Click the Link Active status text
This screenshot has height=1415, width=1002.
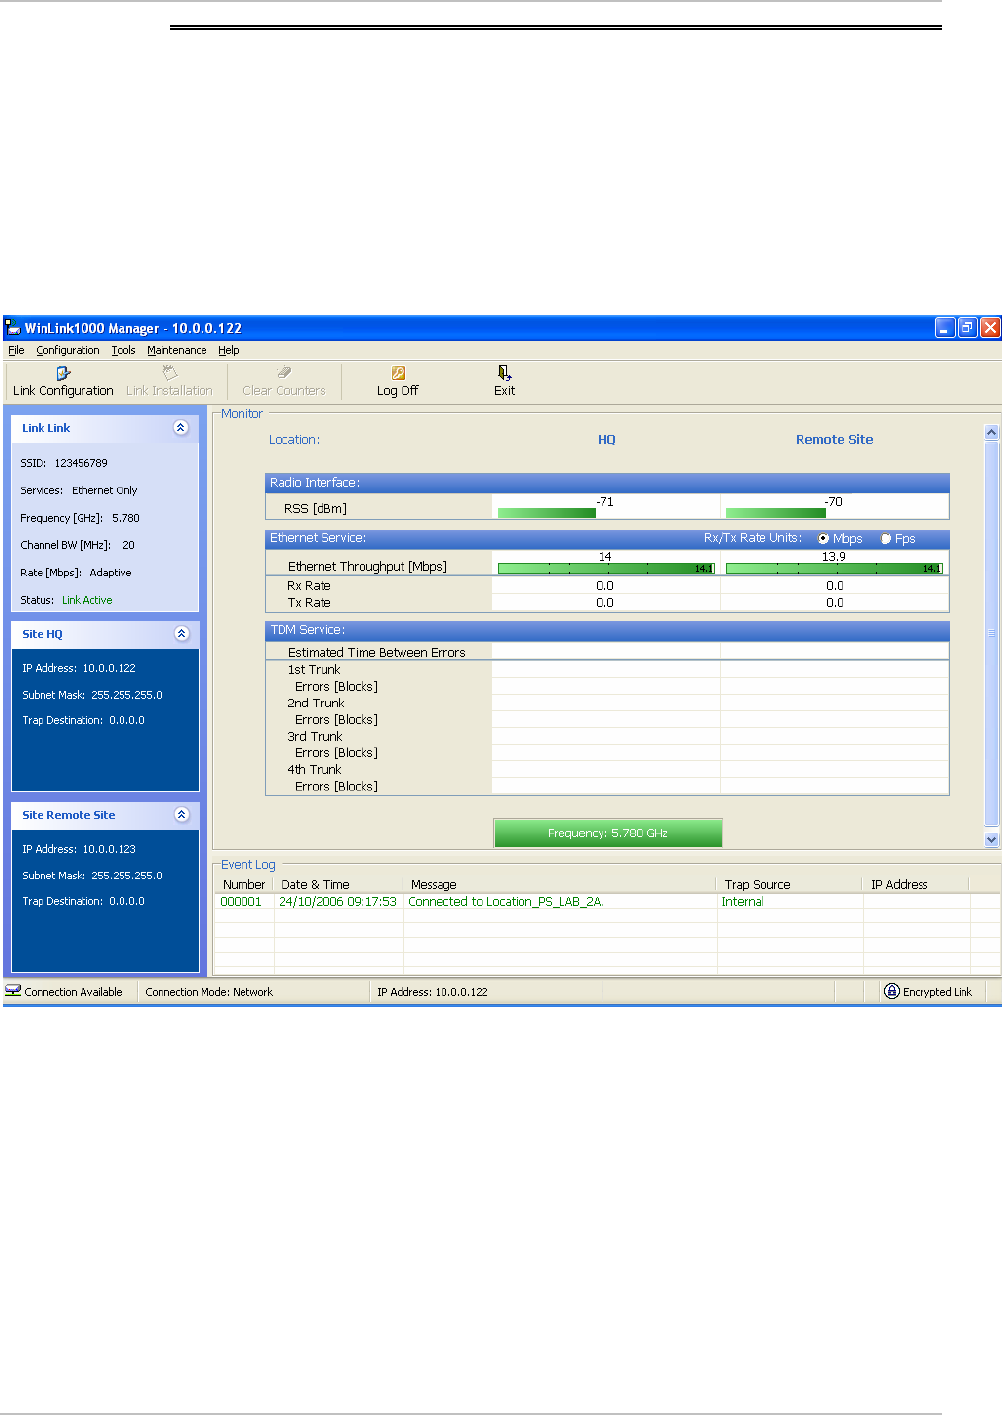(87, 600)
